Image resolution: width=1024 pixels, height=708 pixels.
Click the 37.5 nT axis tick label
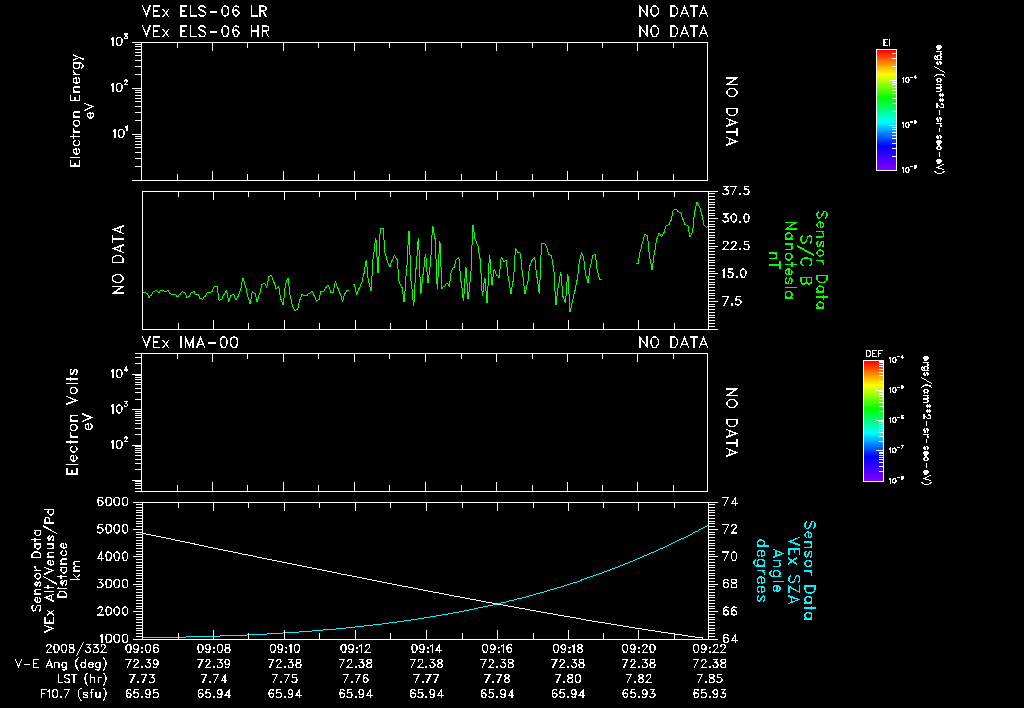click(x=736, y=191)
